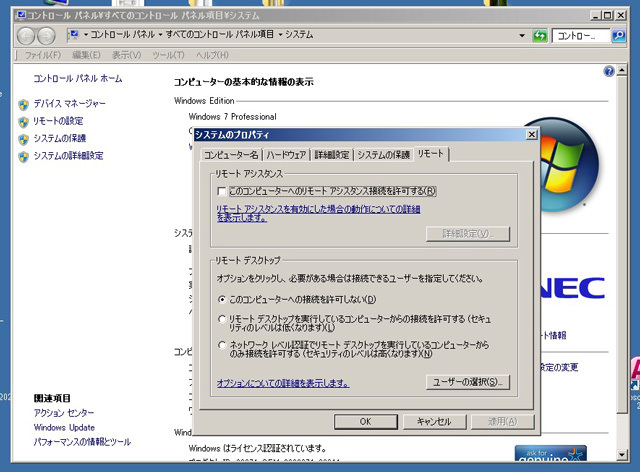Select the リモート tab
Viewport: 640px width, 472px height.
431,154
